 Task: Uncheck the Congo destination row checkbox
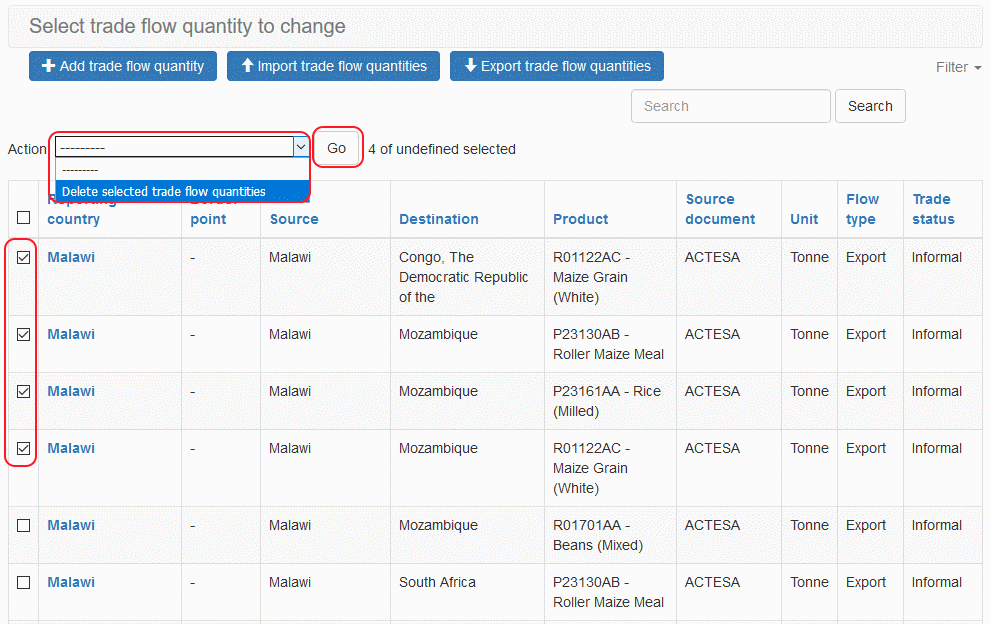24,257
